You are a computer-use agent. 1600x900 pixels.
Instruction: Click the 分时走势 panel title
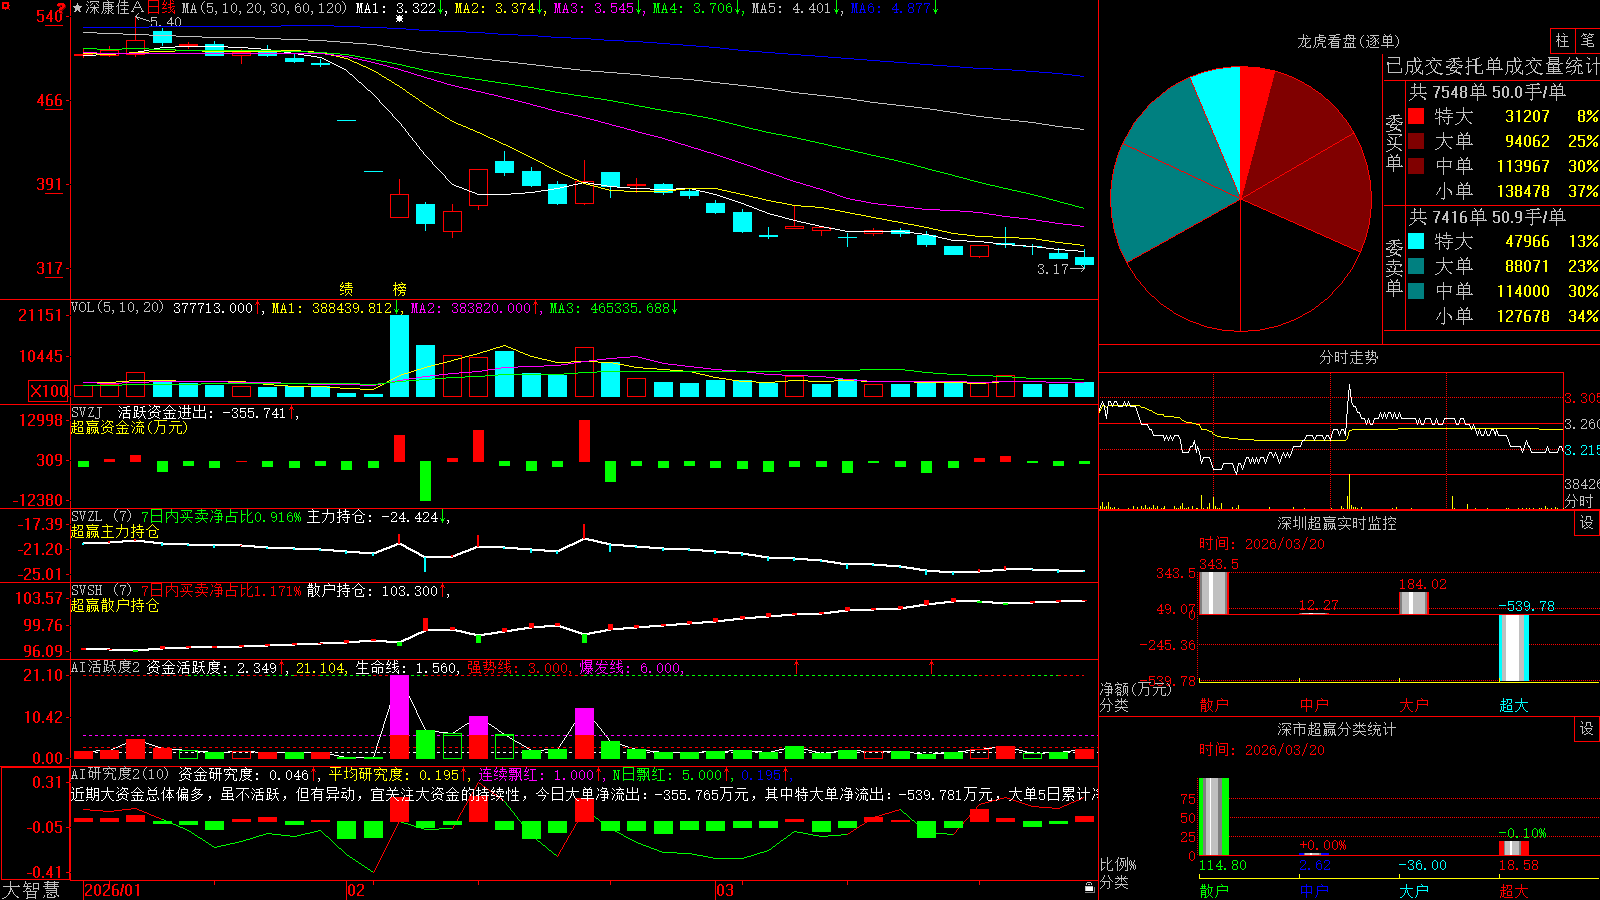point(1348,357)
